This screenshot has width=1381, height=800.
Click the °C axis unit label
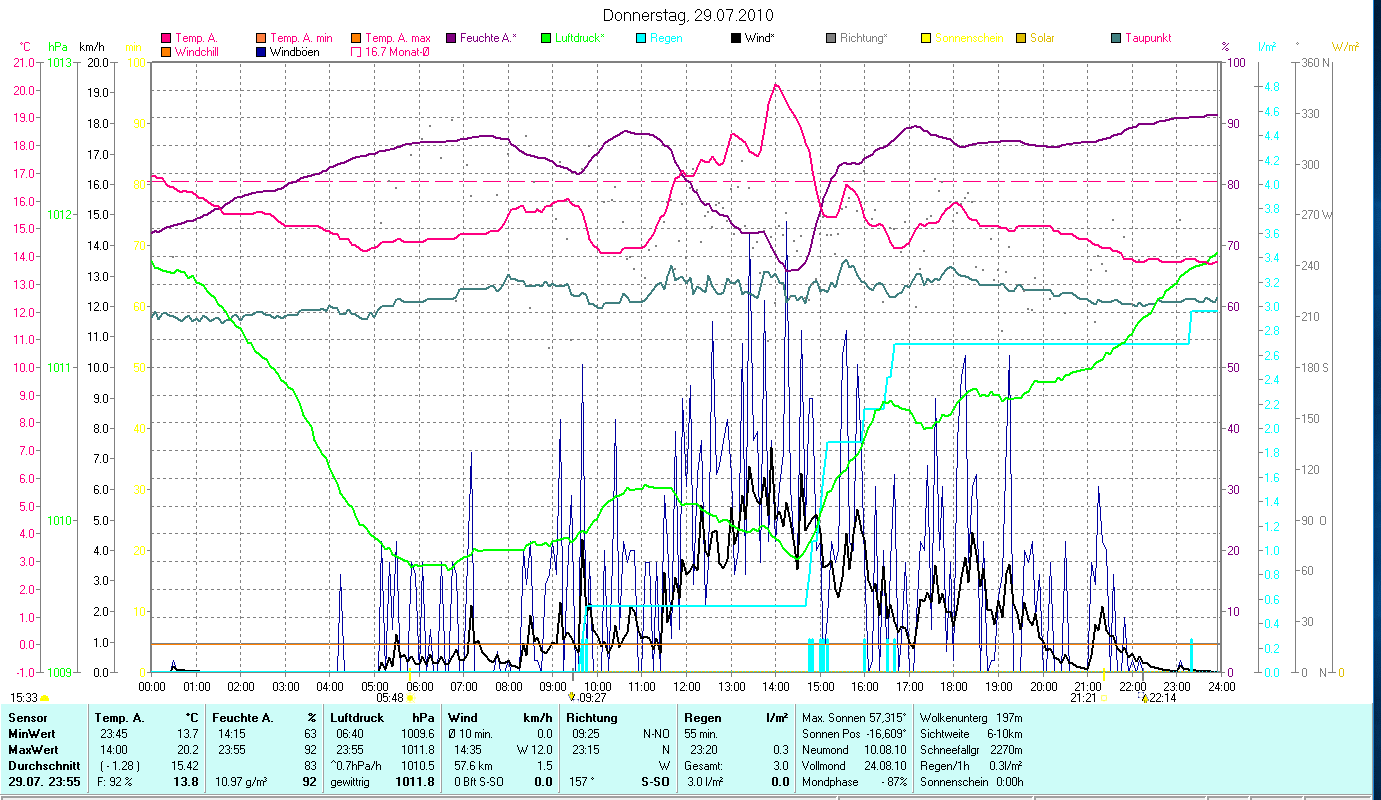pos(25,46)
